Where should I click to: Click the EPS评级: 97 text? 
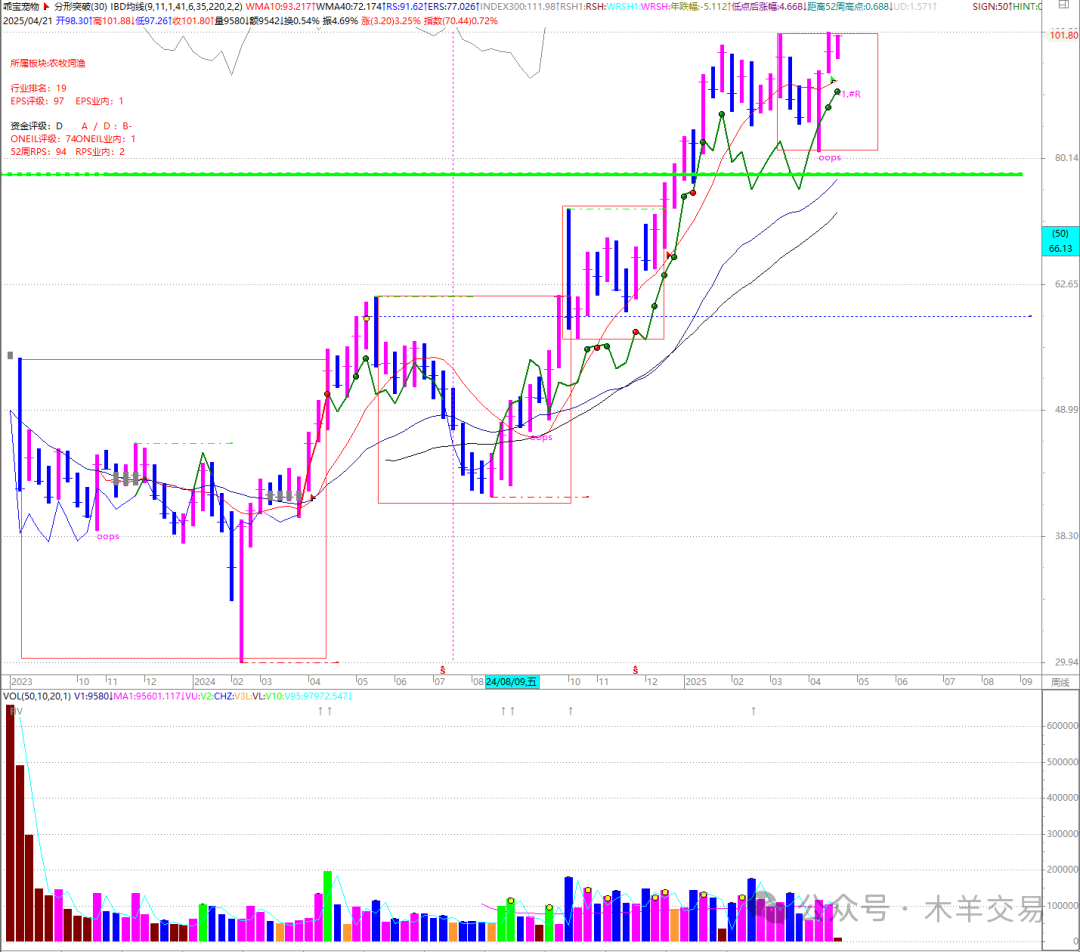tap(37, 101)
